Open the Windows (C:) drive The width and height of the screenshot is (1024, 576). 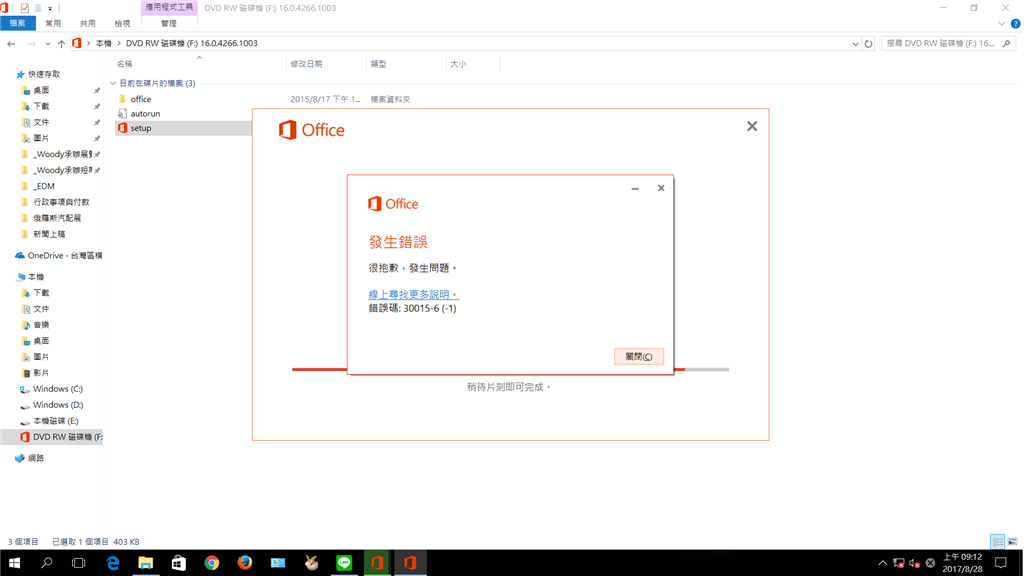(57, 389)
